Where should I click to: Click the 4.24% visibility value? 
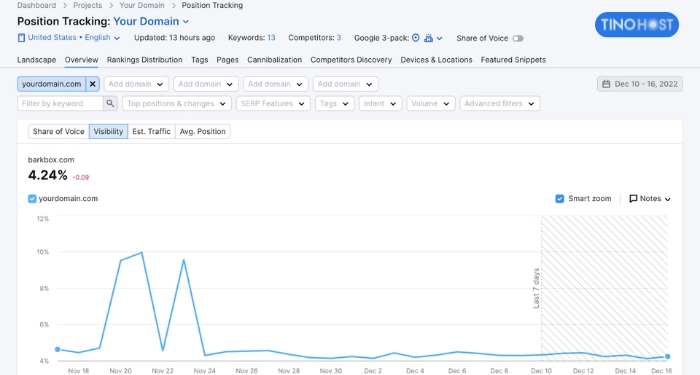tap(48, 175)
